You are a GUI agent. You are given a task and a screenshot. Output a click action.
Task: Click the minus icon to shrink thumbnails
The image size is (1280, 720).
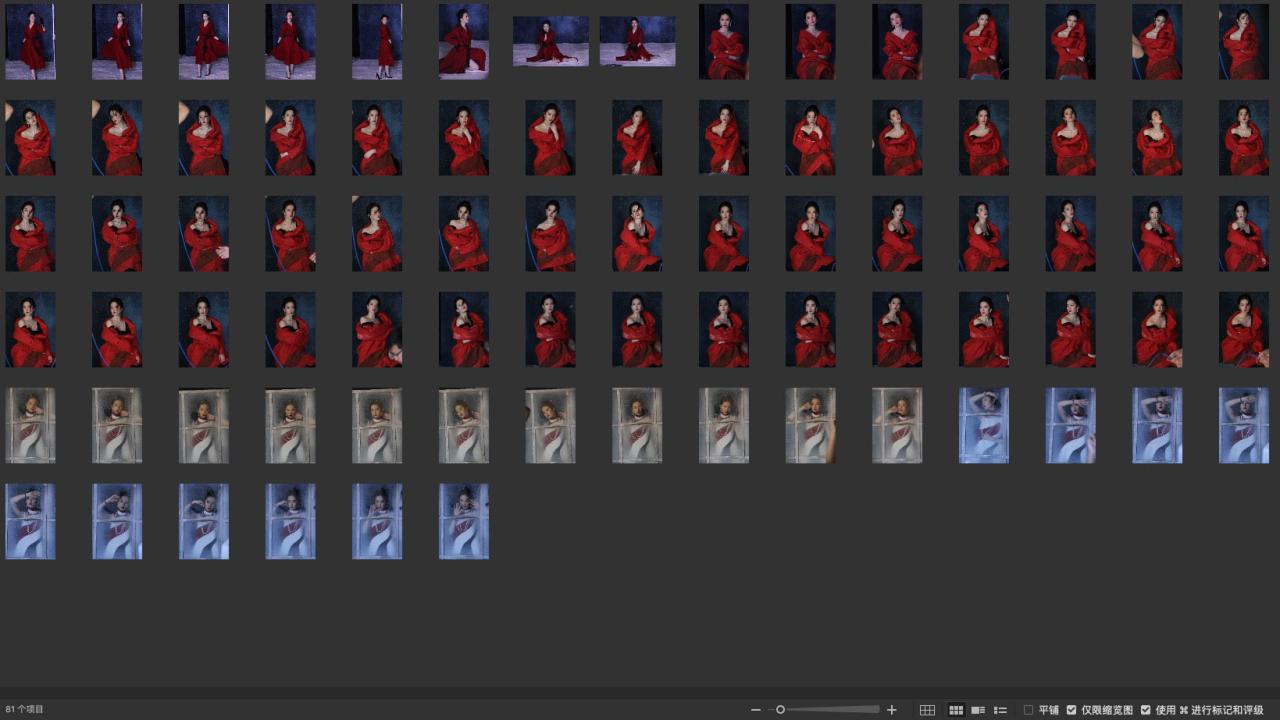click(x=756, y=710)
